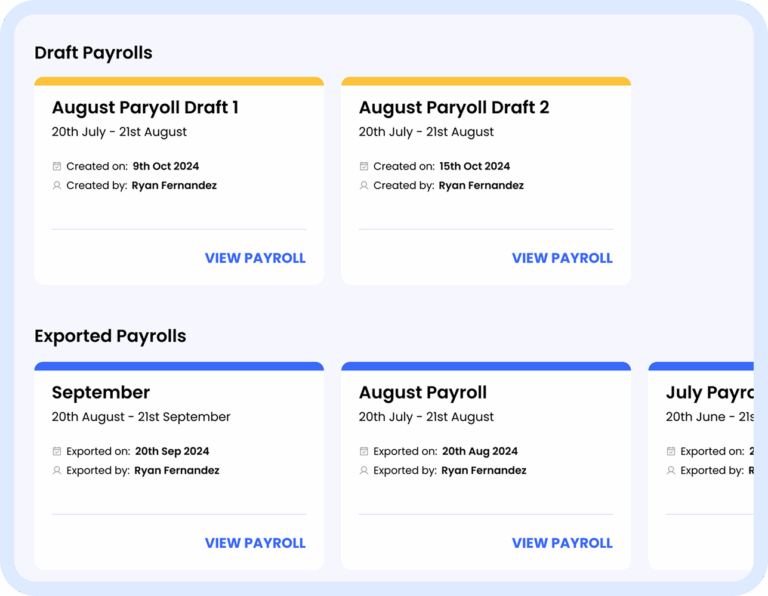Click the Exported Payrolls section heading

(x=110, y=336)
